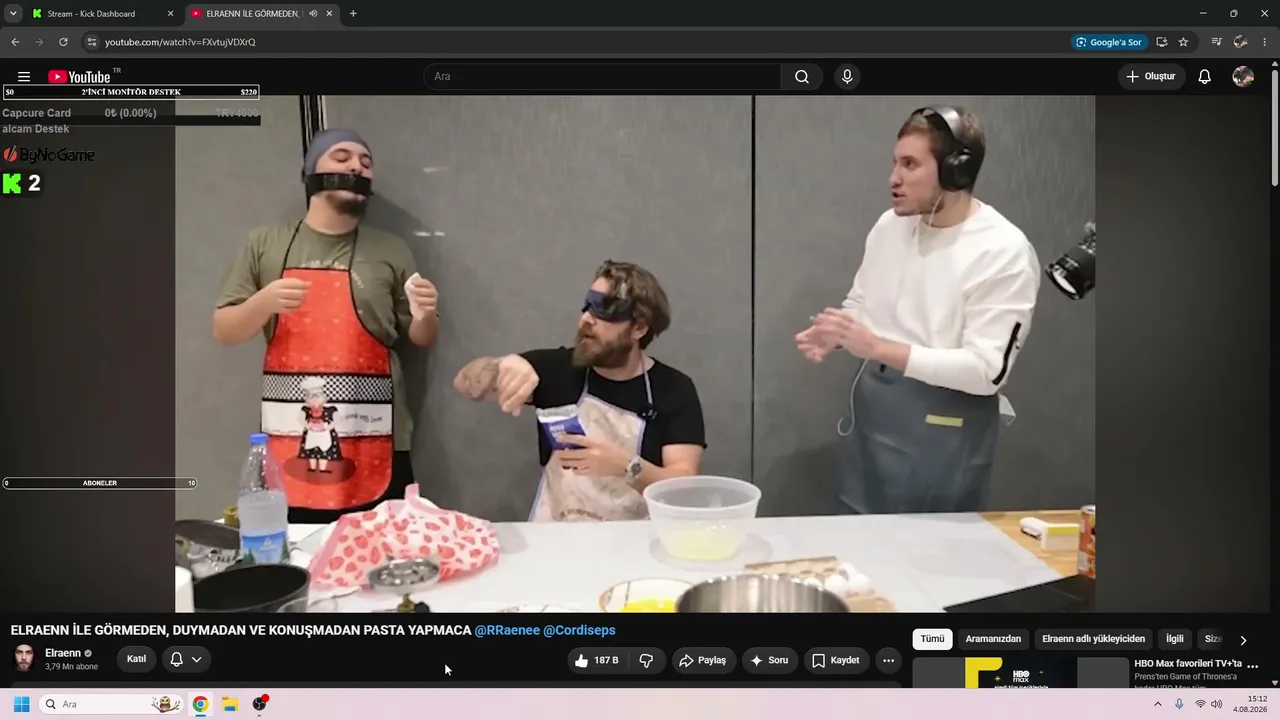Go back to the previous page

tap(15, 42)
